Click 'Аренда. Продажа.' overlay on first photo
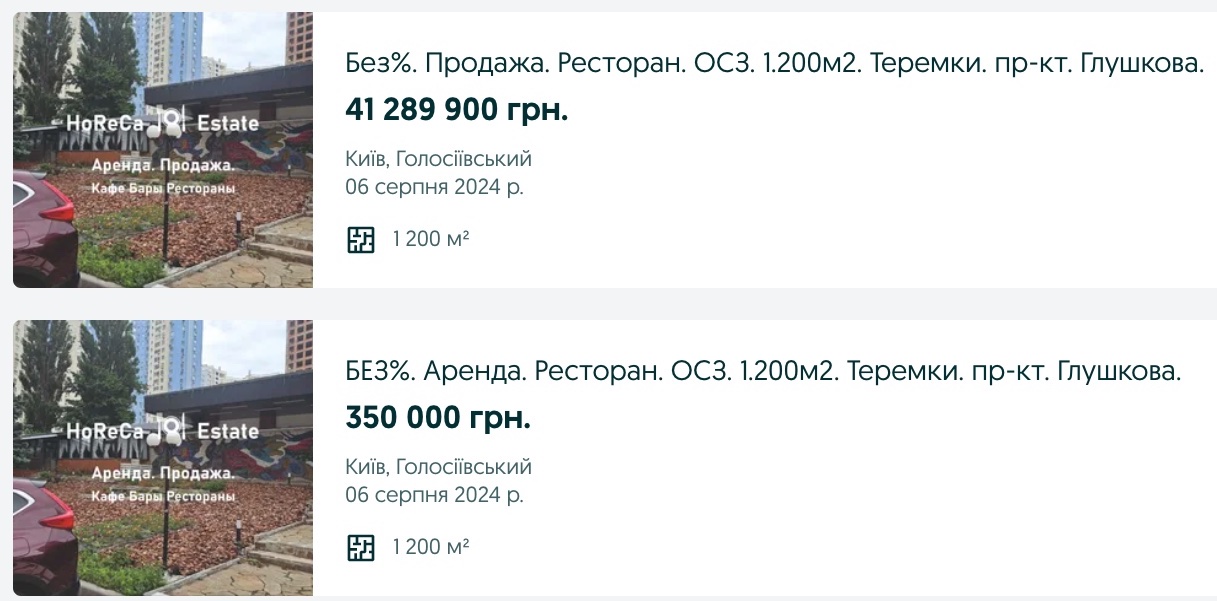Viewport: 1217px width, 601px height. point(162,166)
